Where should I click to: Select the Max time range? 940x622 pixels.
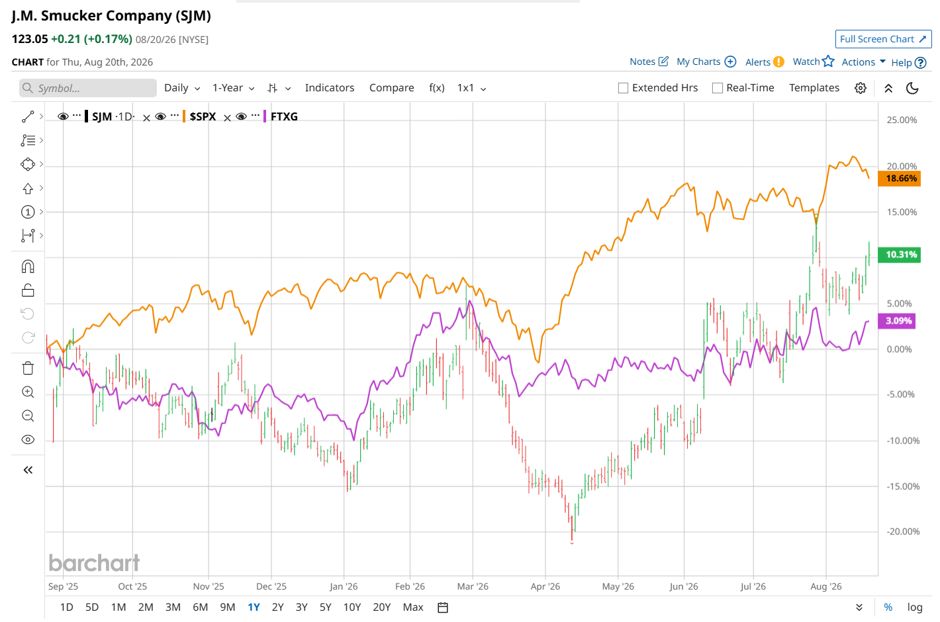413,608
